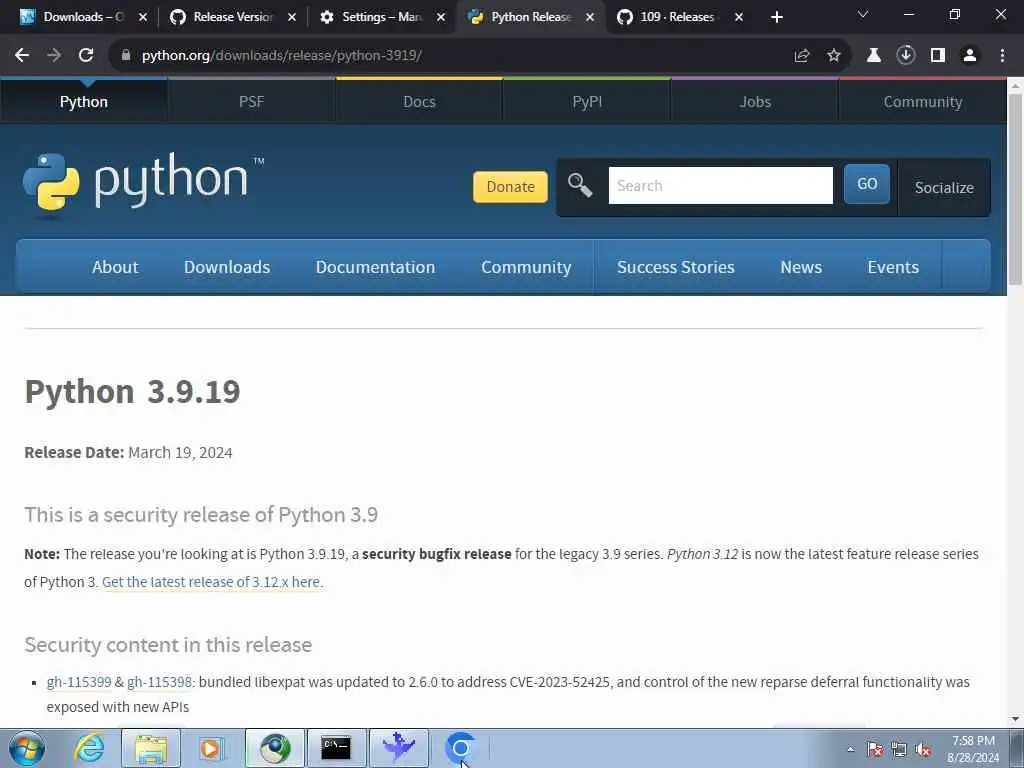This screenshot has width=1024, height=768.
Task: Show hidden system tray icons
Action: 850,750
